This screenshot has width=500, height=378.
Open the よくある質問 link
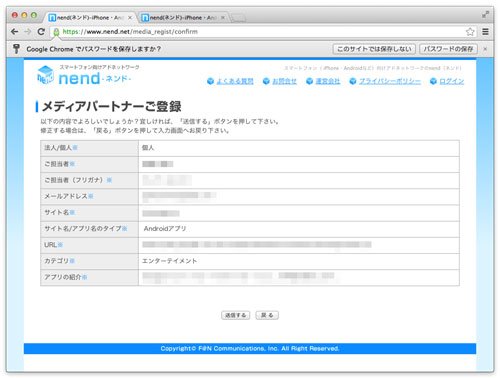[x=235, y=81]
